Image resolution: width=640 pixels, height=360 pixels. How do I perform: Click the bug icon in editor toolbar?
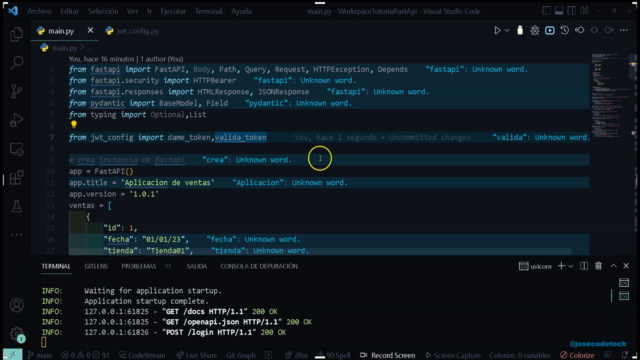(x=535, y=31)
